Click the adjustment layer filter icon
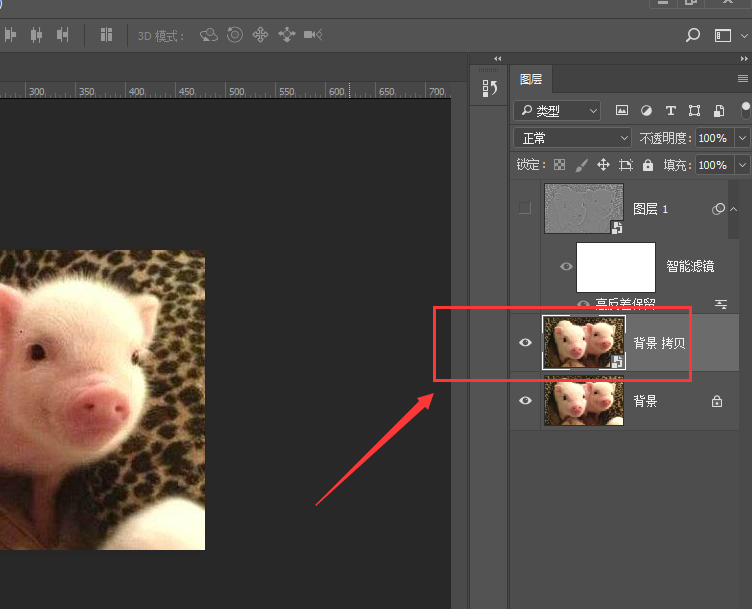This screenshot has width=752, height=609. pyautogui.click(x=646, y=110)
